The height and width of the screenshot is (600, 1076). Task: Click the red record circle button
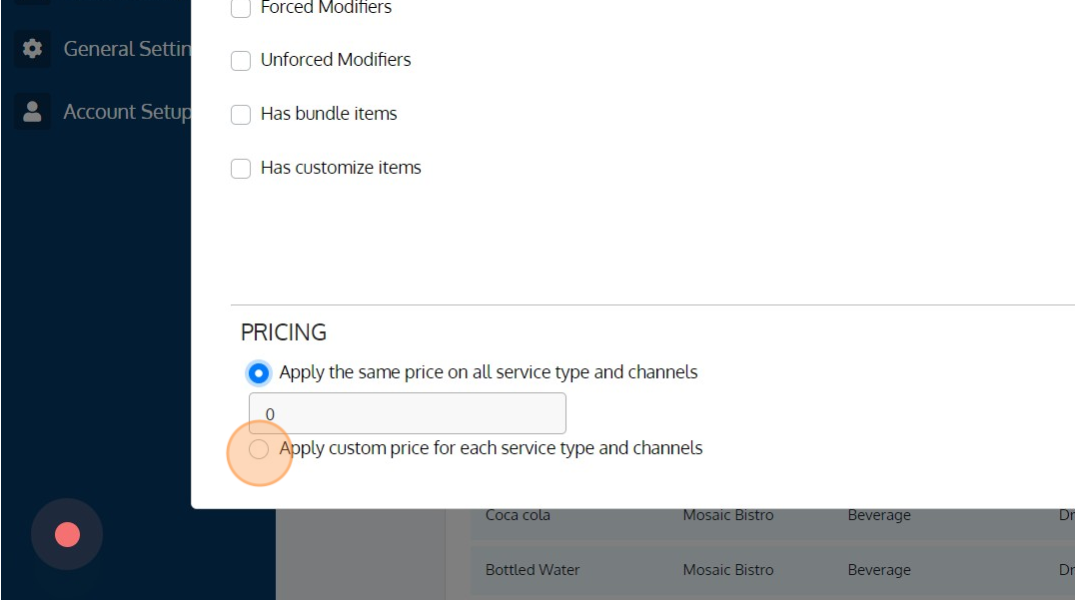67,534
